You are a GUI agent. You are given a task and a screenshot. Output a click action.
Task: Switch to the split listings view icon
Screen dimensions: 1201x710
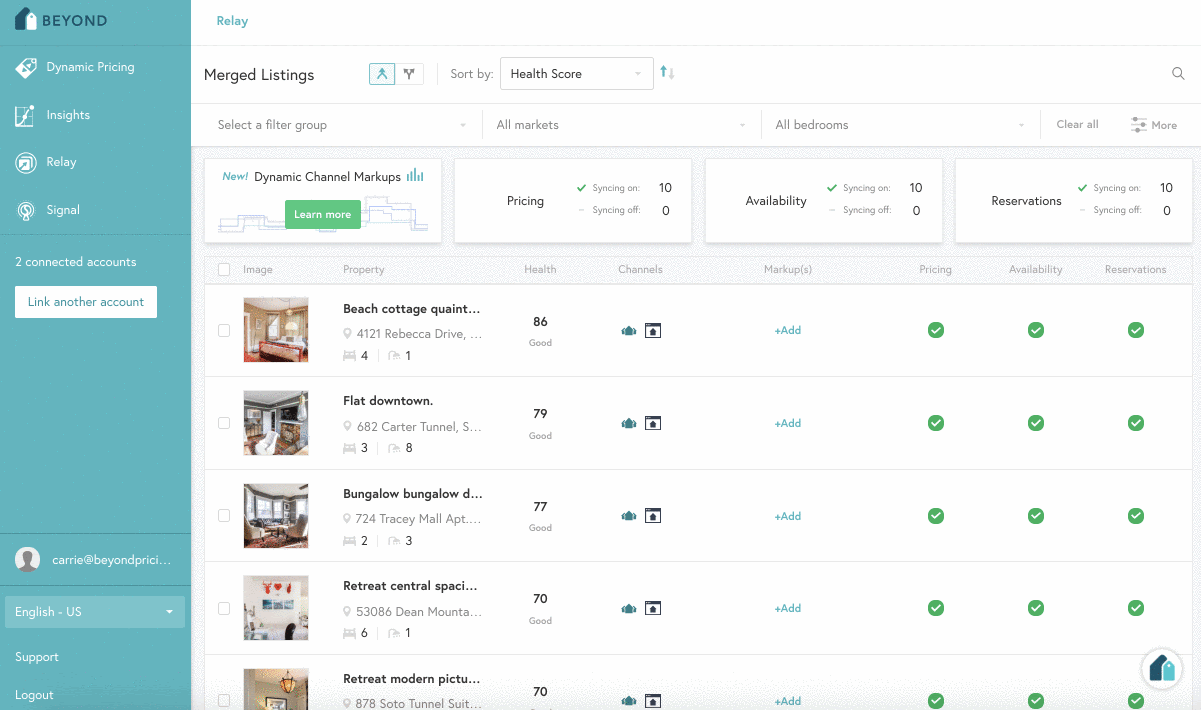tap(410, 74)
